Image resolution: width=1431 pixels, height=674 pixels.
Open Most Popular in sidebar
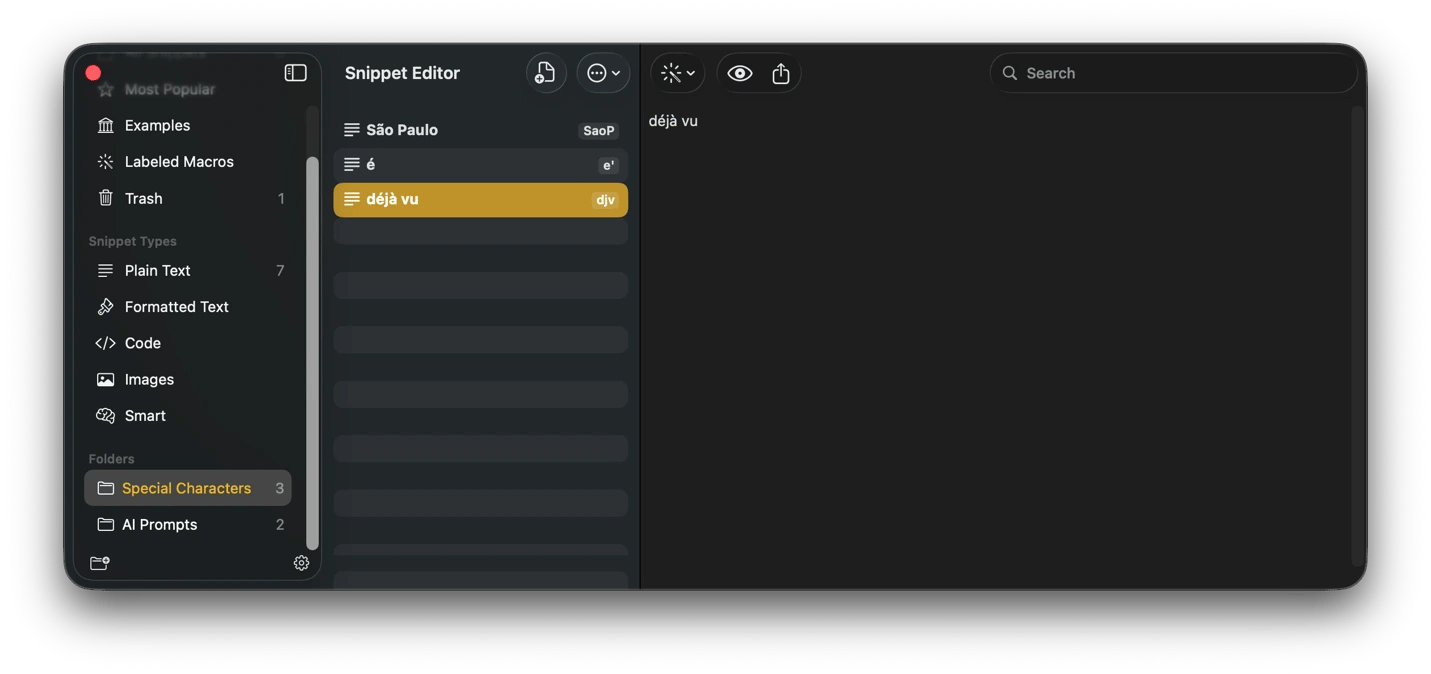point(188,89)
